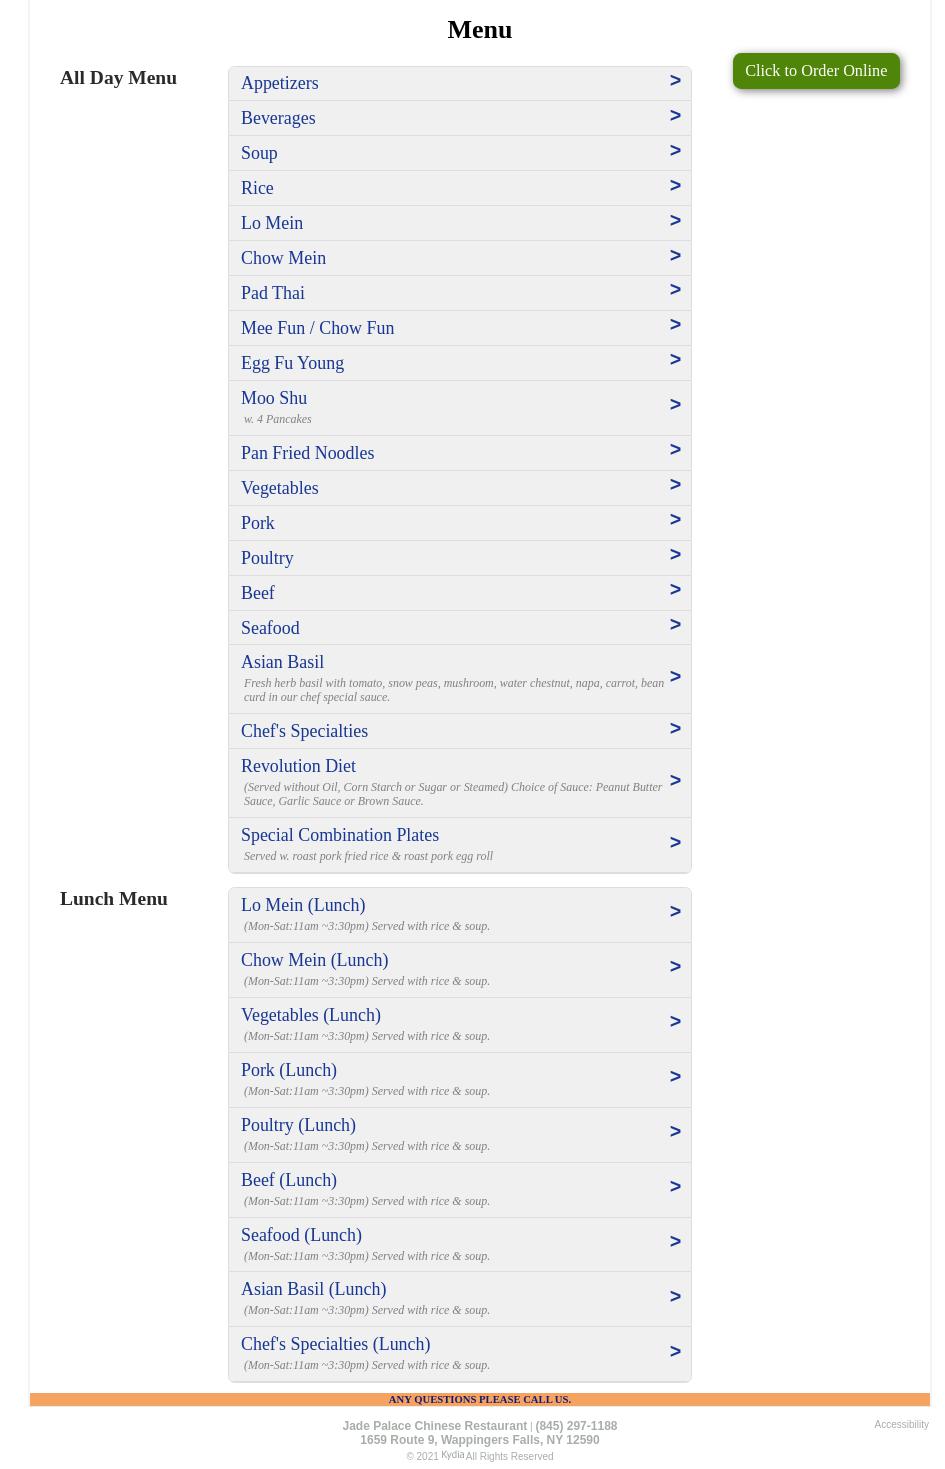Screen dimensions: 945x1469
Task: Click the Kydia footer link
Action: [452, 1455]
